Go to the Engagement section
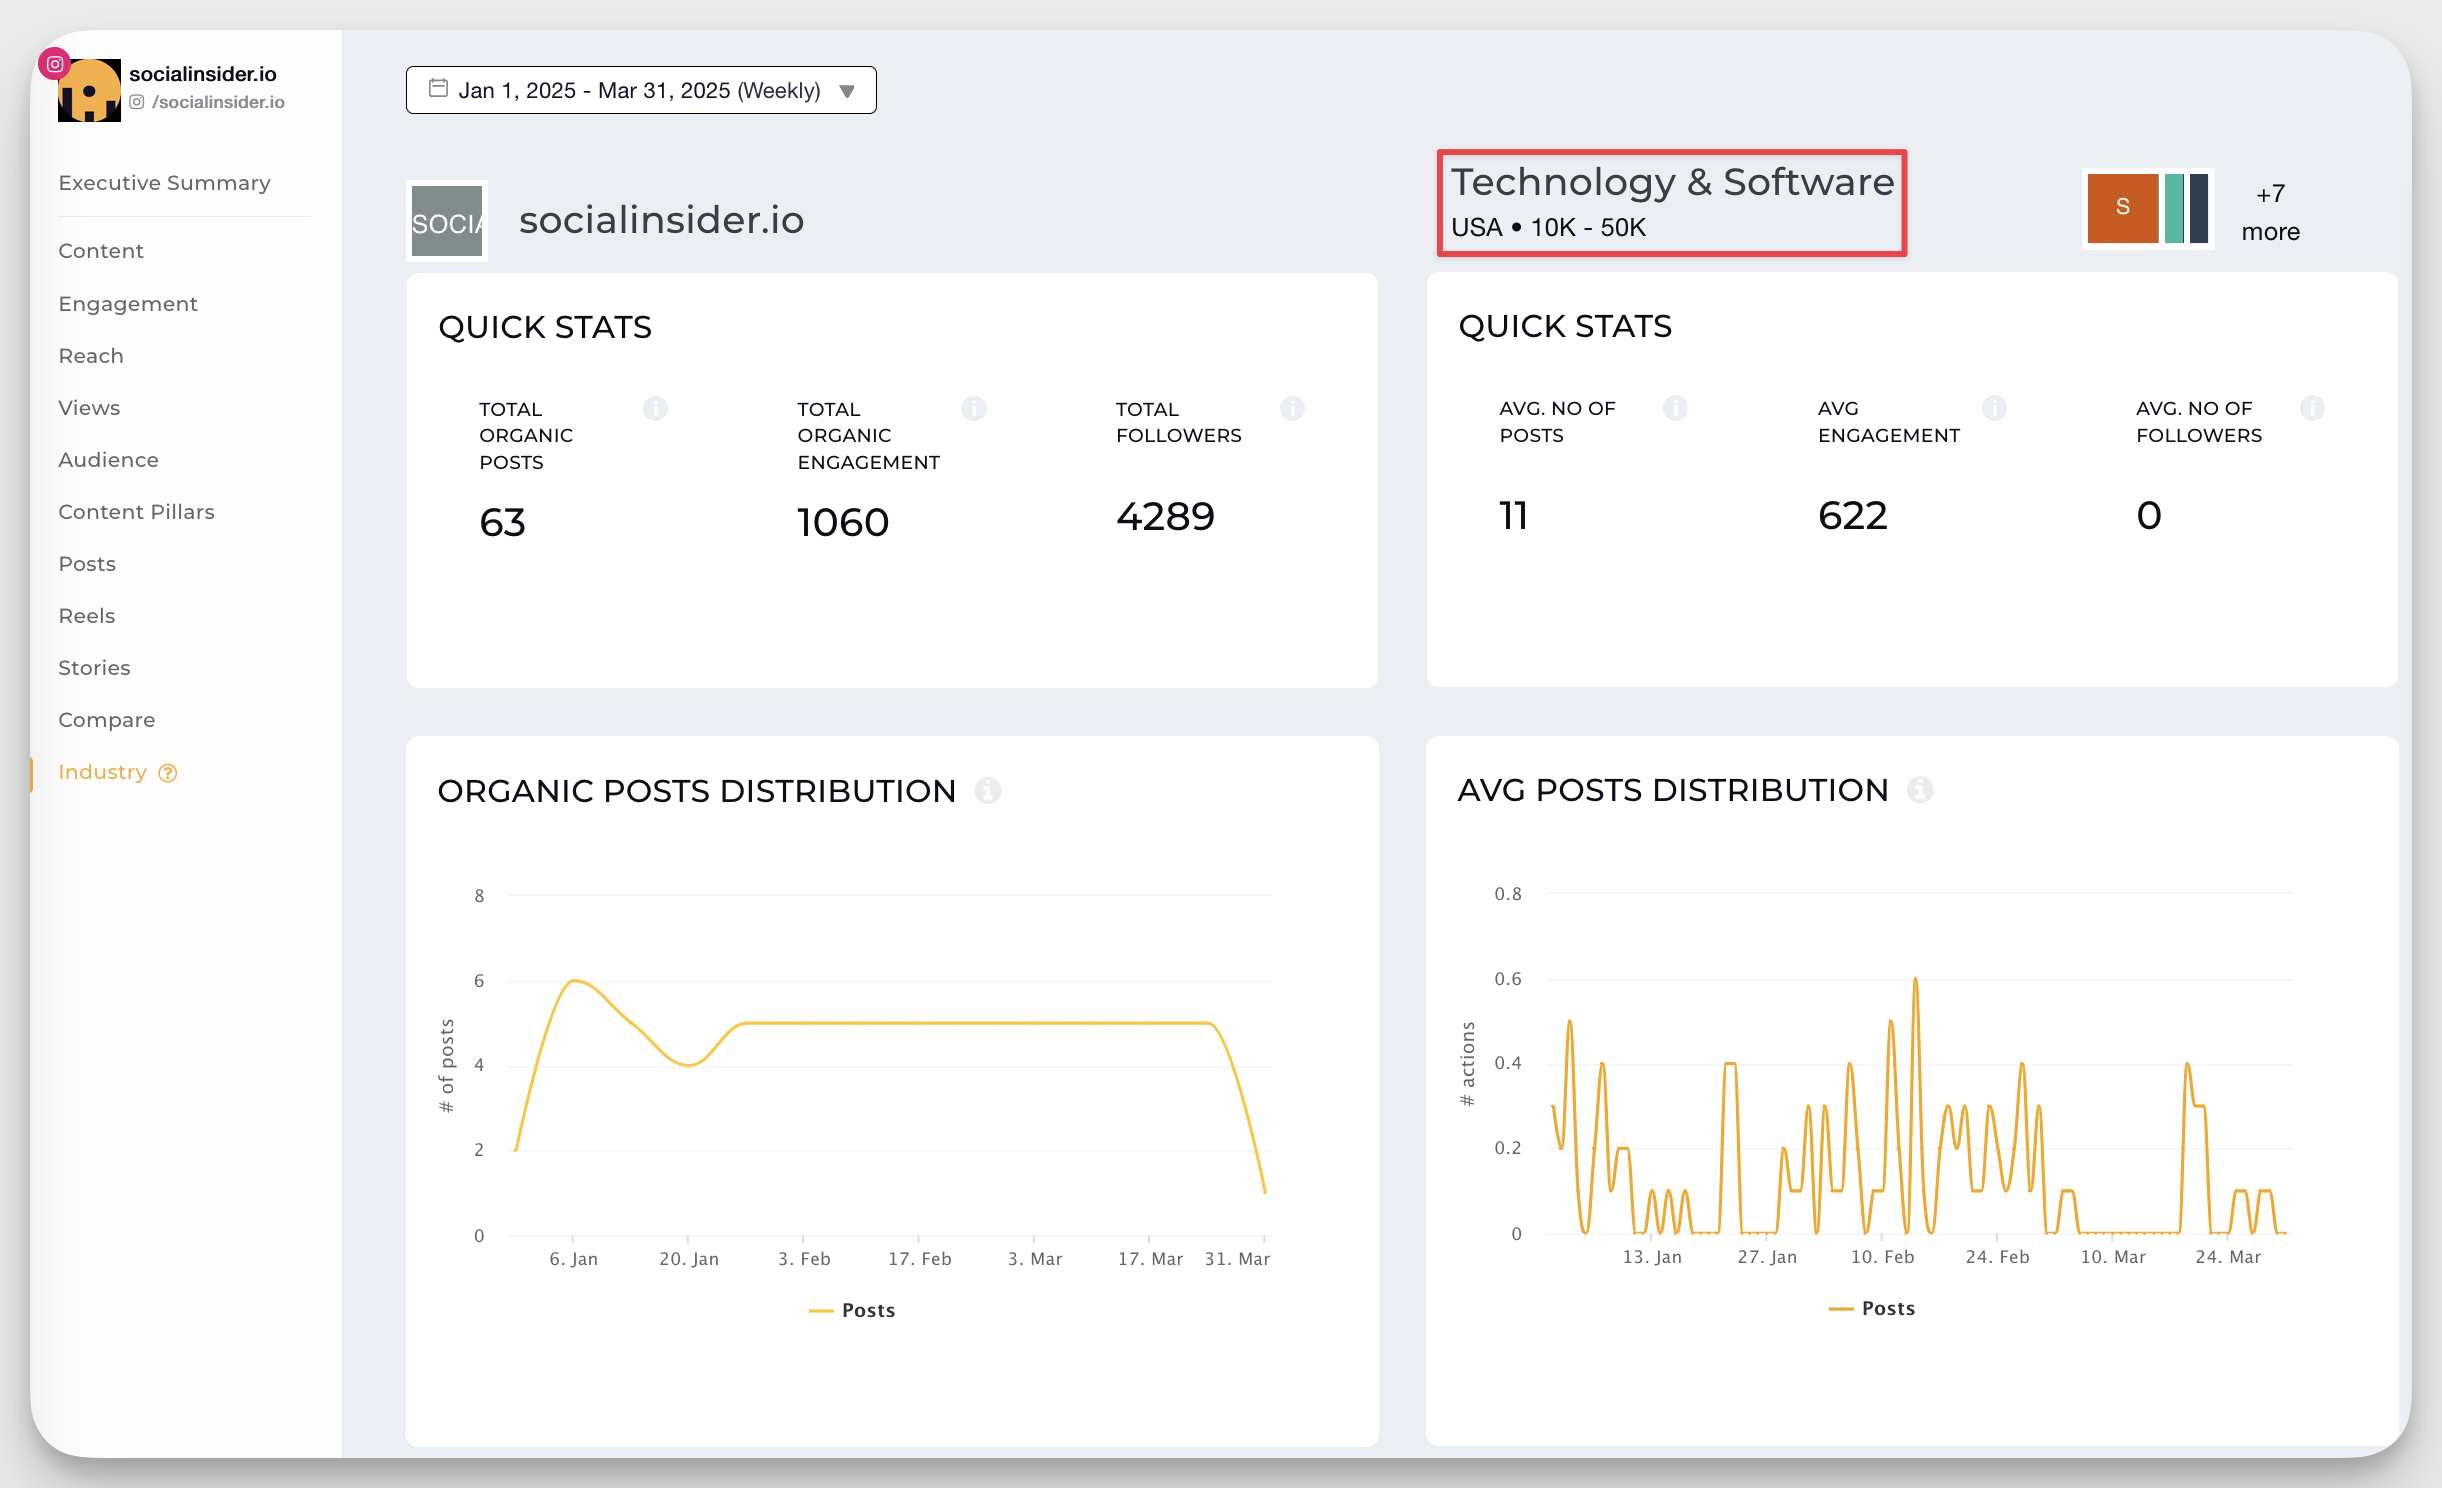The image size is (2442, 1488). click(x=128, y=304)
